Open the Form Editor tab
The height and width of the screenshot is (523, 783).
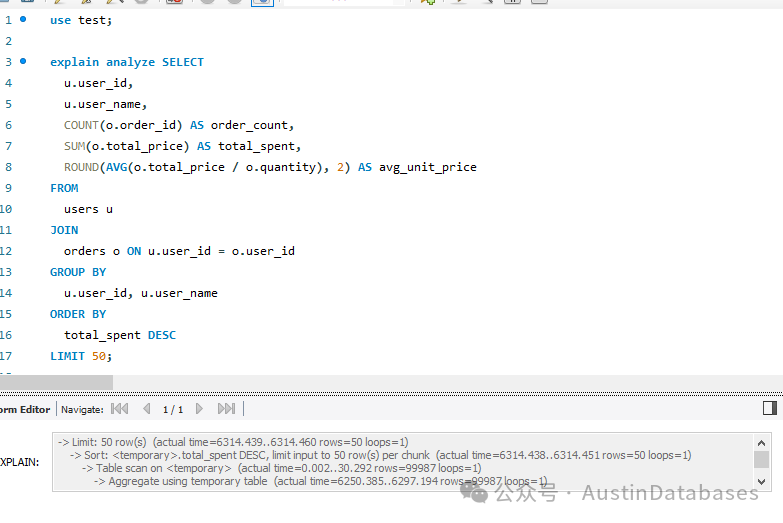pos(25,410)
